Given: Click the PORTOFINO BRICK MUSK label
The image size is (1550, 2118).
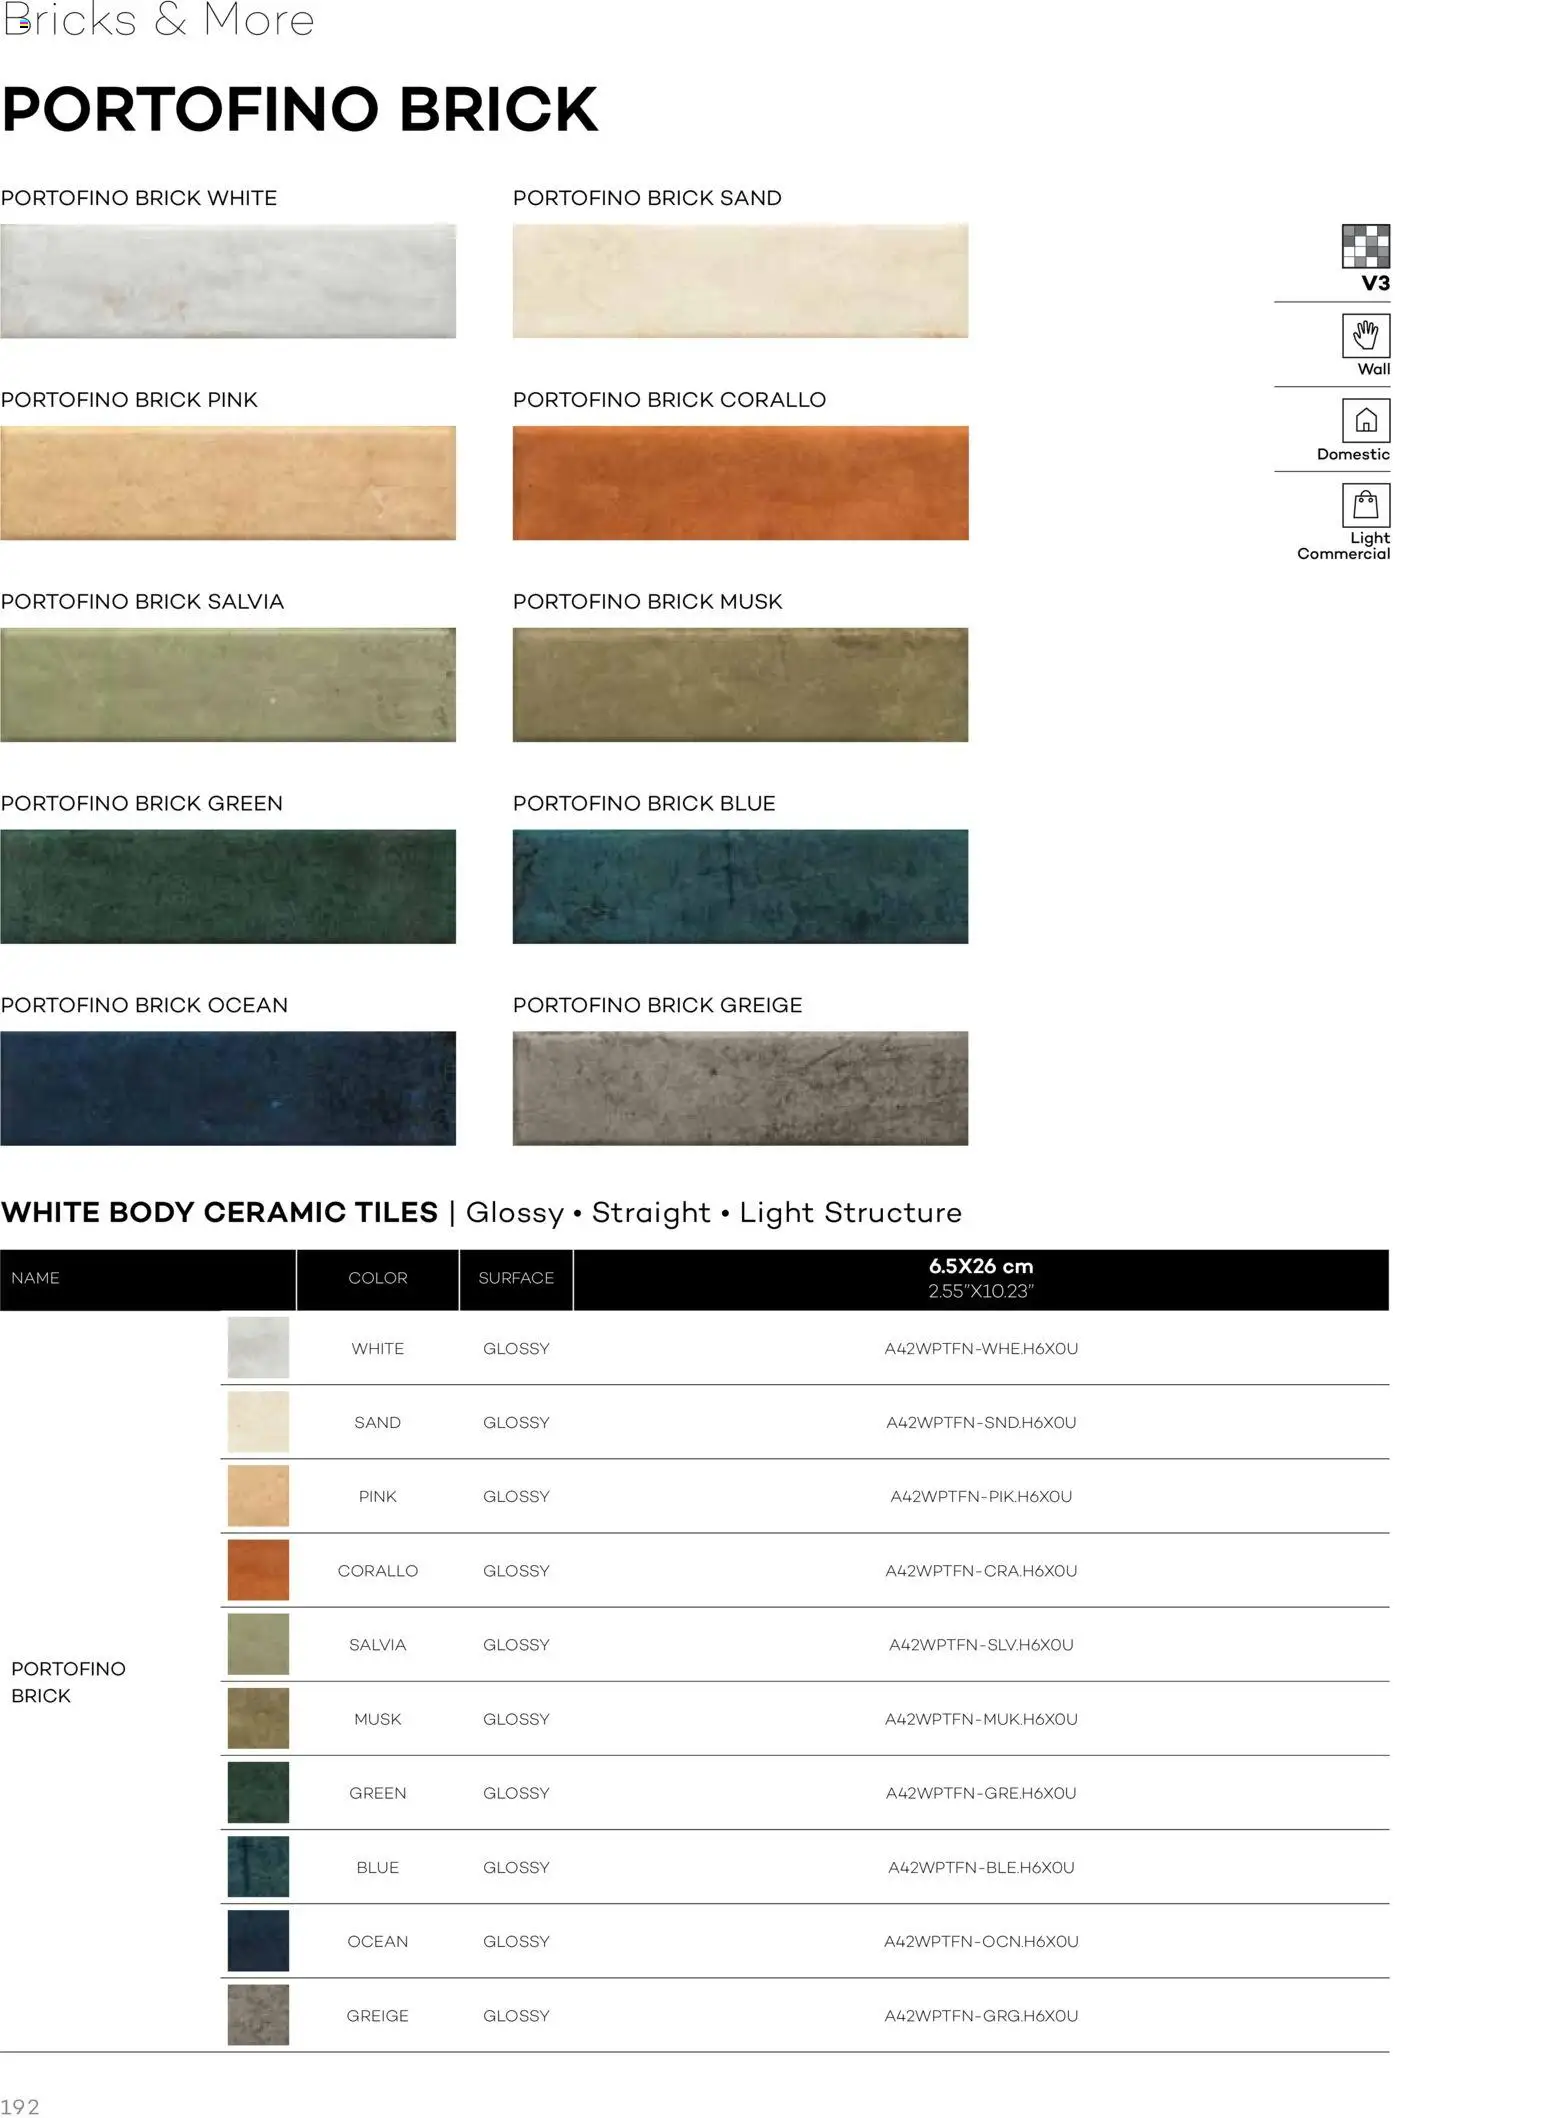Looking at the screenshot, I should 647,602.
